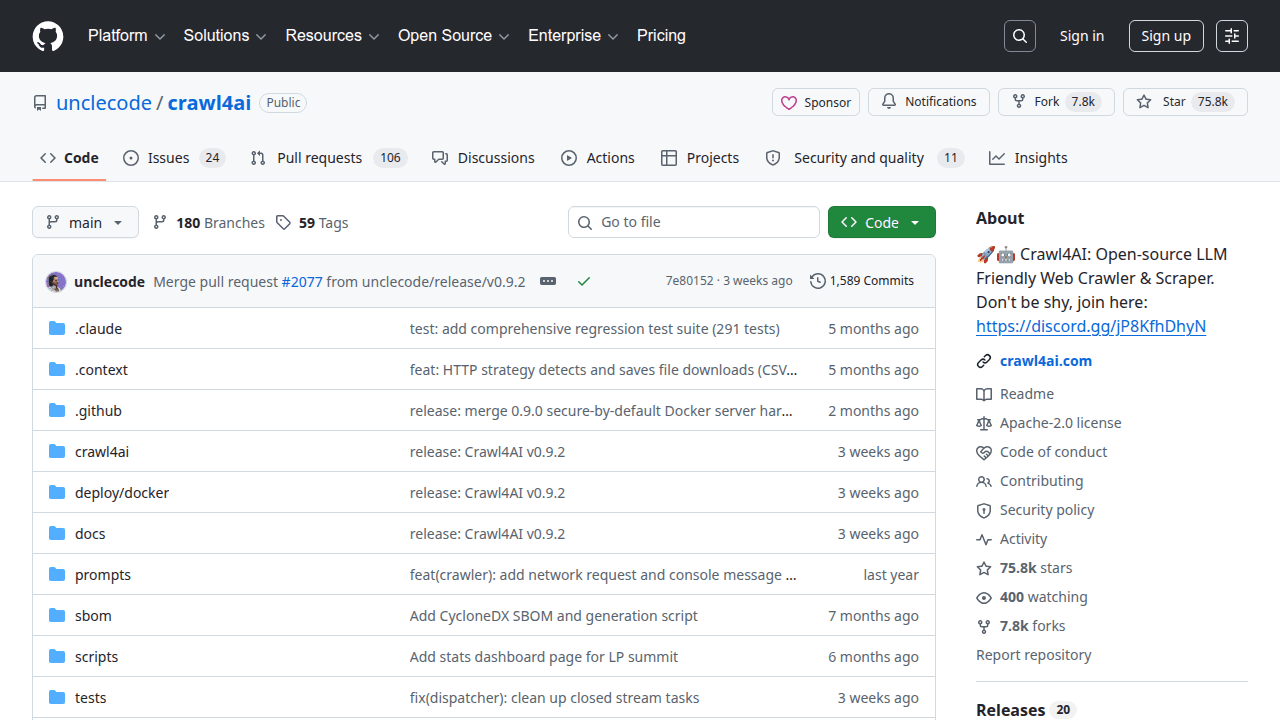The image size is (1280, 720).
Task: Open the unclecode owner link
Action: pyautogui.click(x=104, y=103)
